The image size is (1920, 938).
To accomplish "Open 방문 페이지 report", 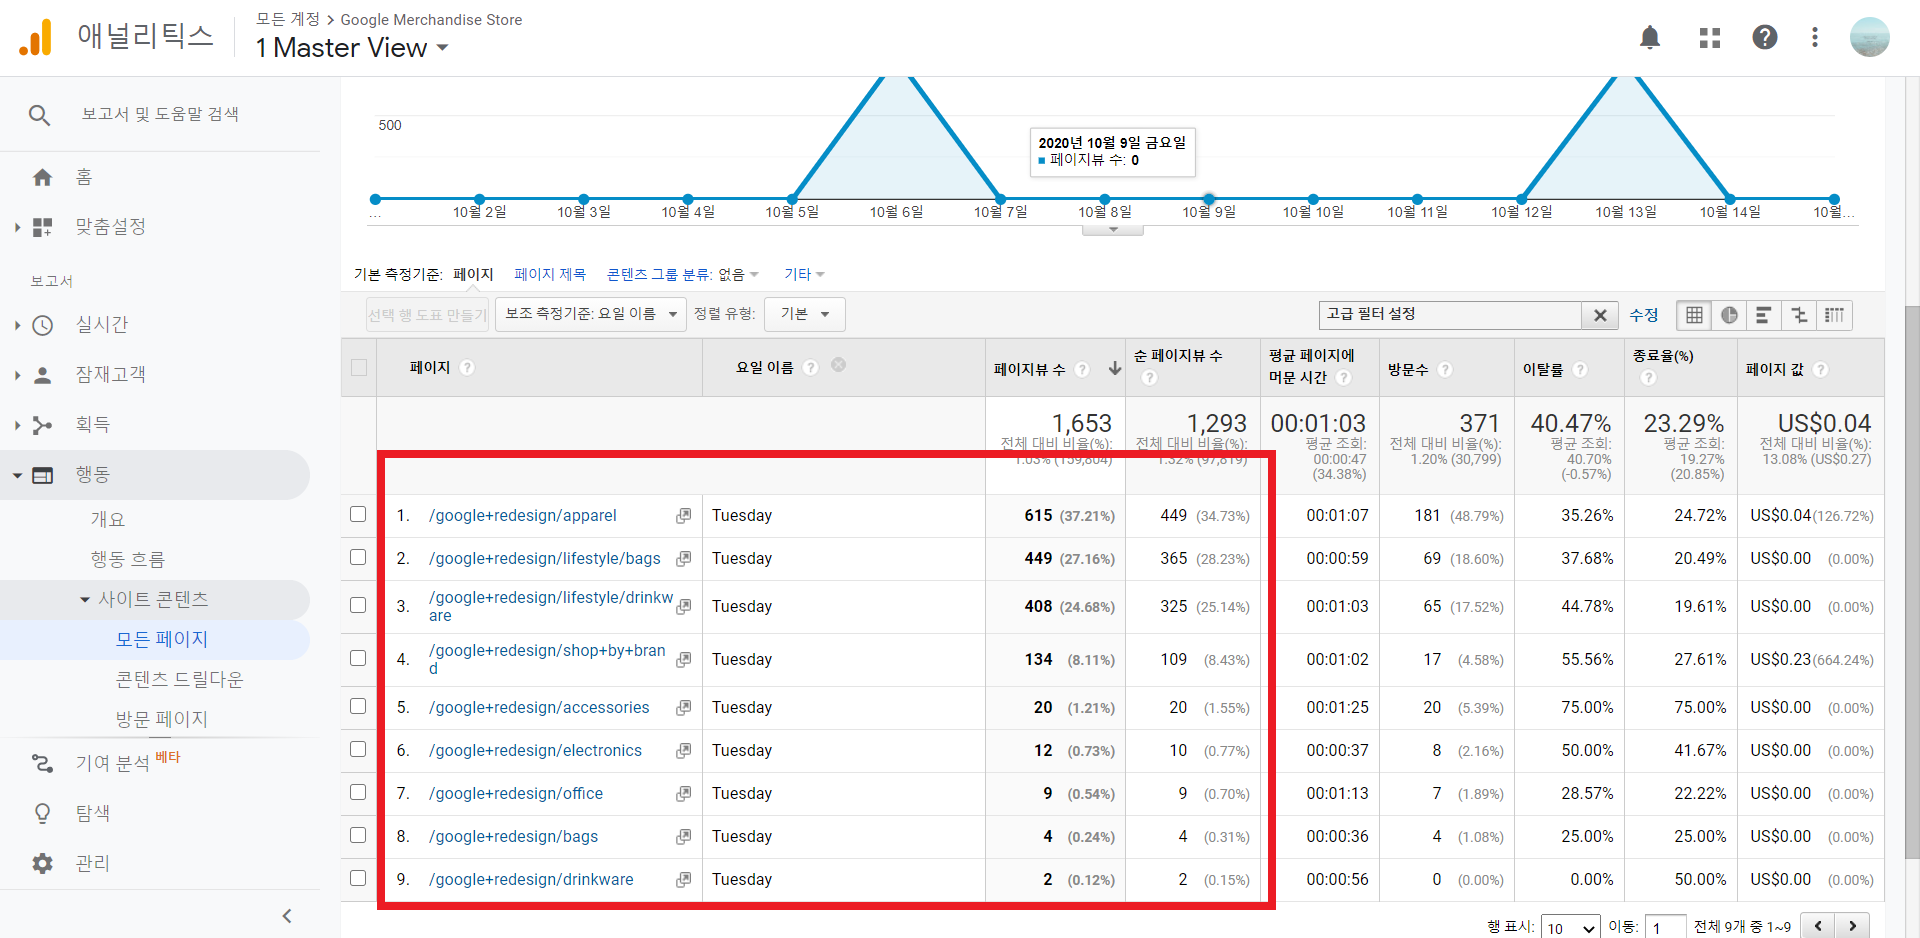I will [x=162, y=719].
